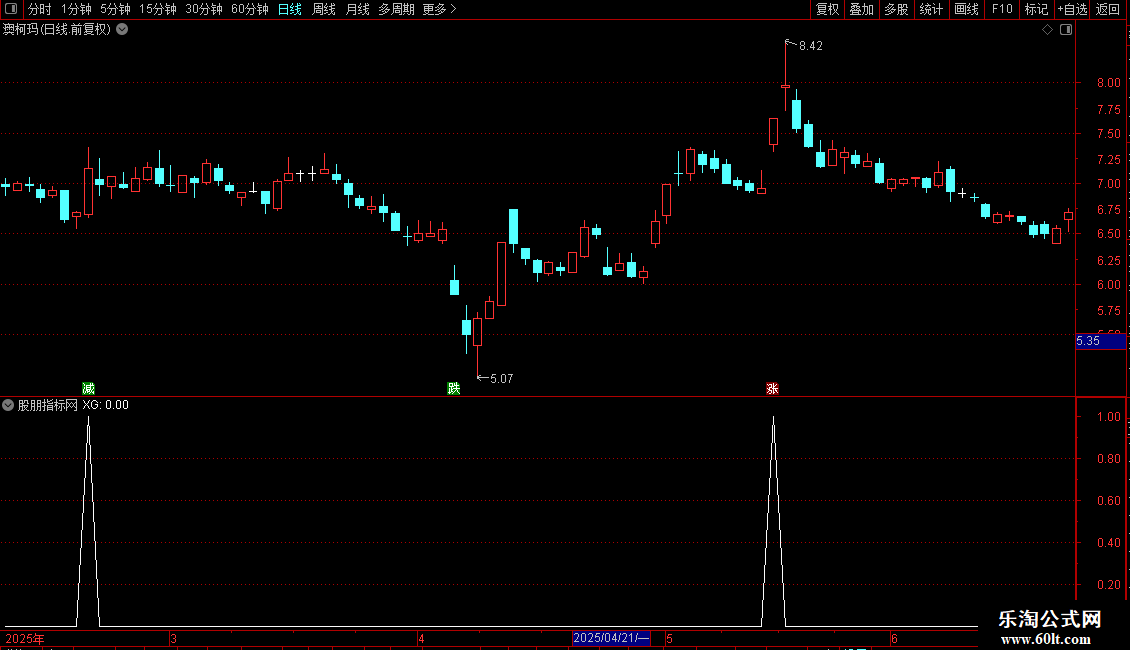Open the 多股 multi-stock view
The height and width of the screenshot is (650, 1130).
[896, 9]
